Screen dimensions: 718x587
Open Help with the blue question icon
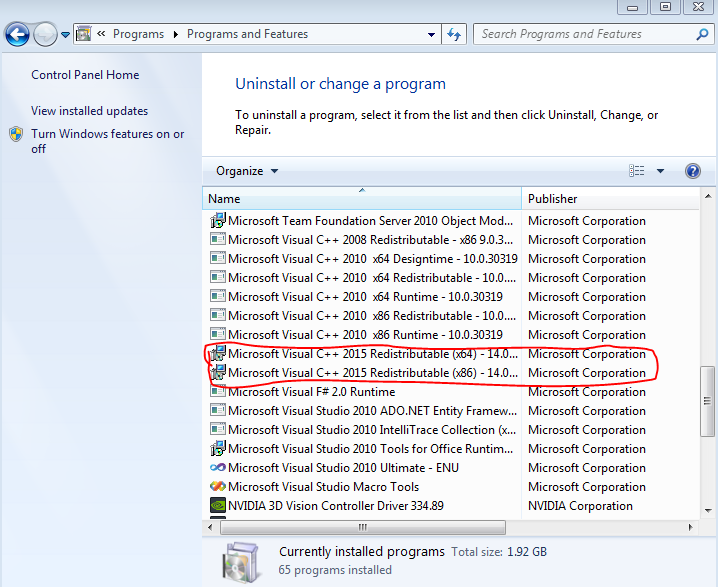[x=693, y=171]
